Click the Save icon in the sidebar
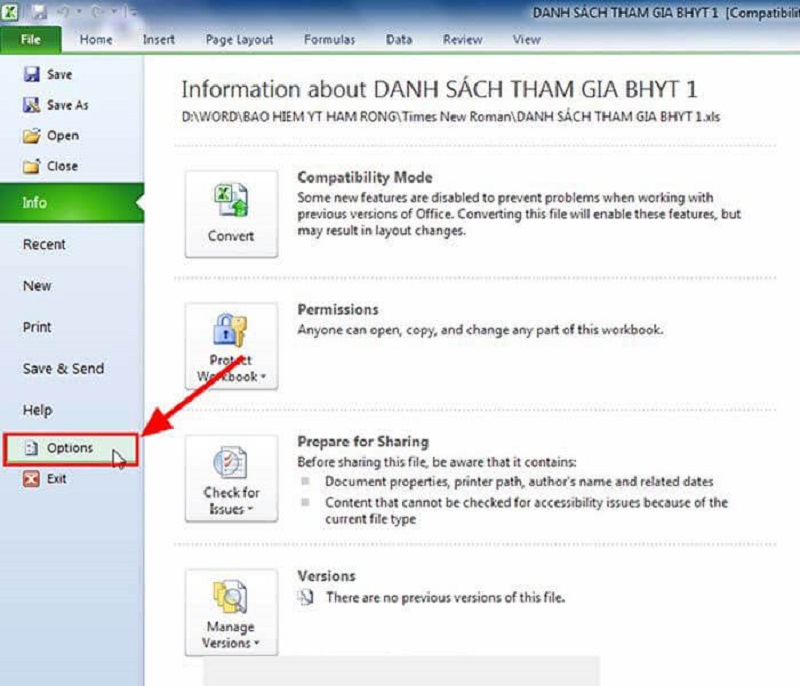 [31, 74]
